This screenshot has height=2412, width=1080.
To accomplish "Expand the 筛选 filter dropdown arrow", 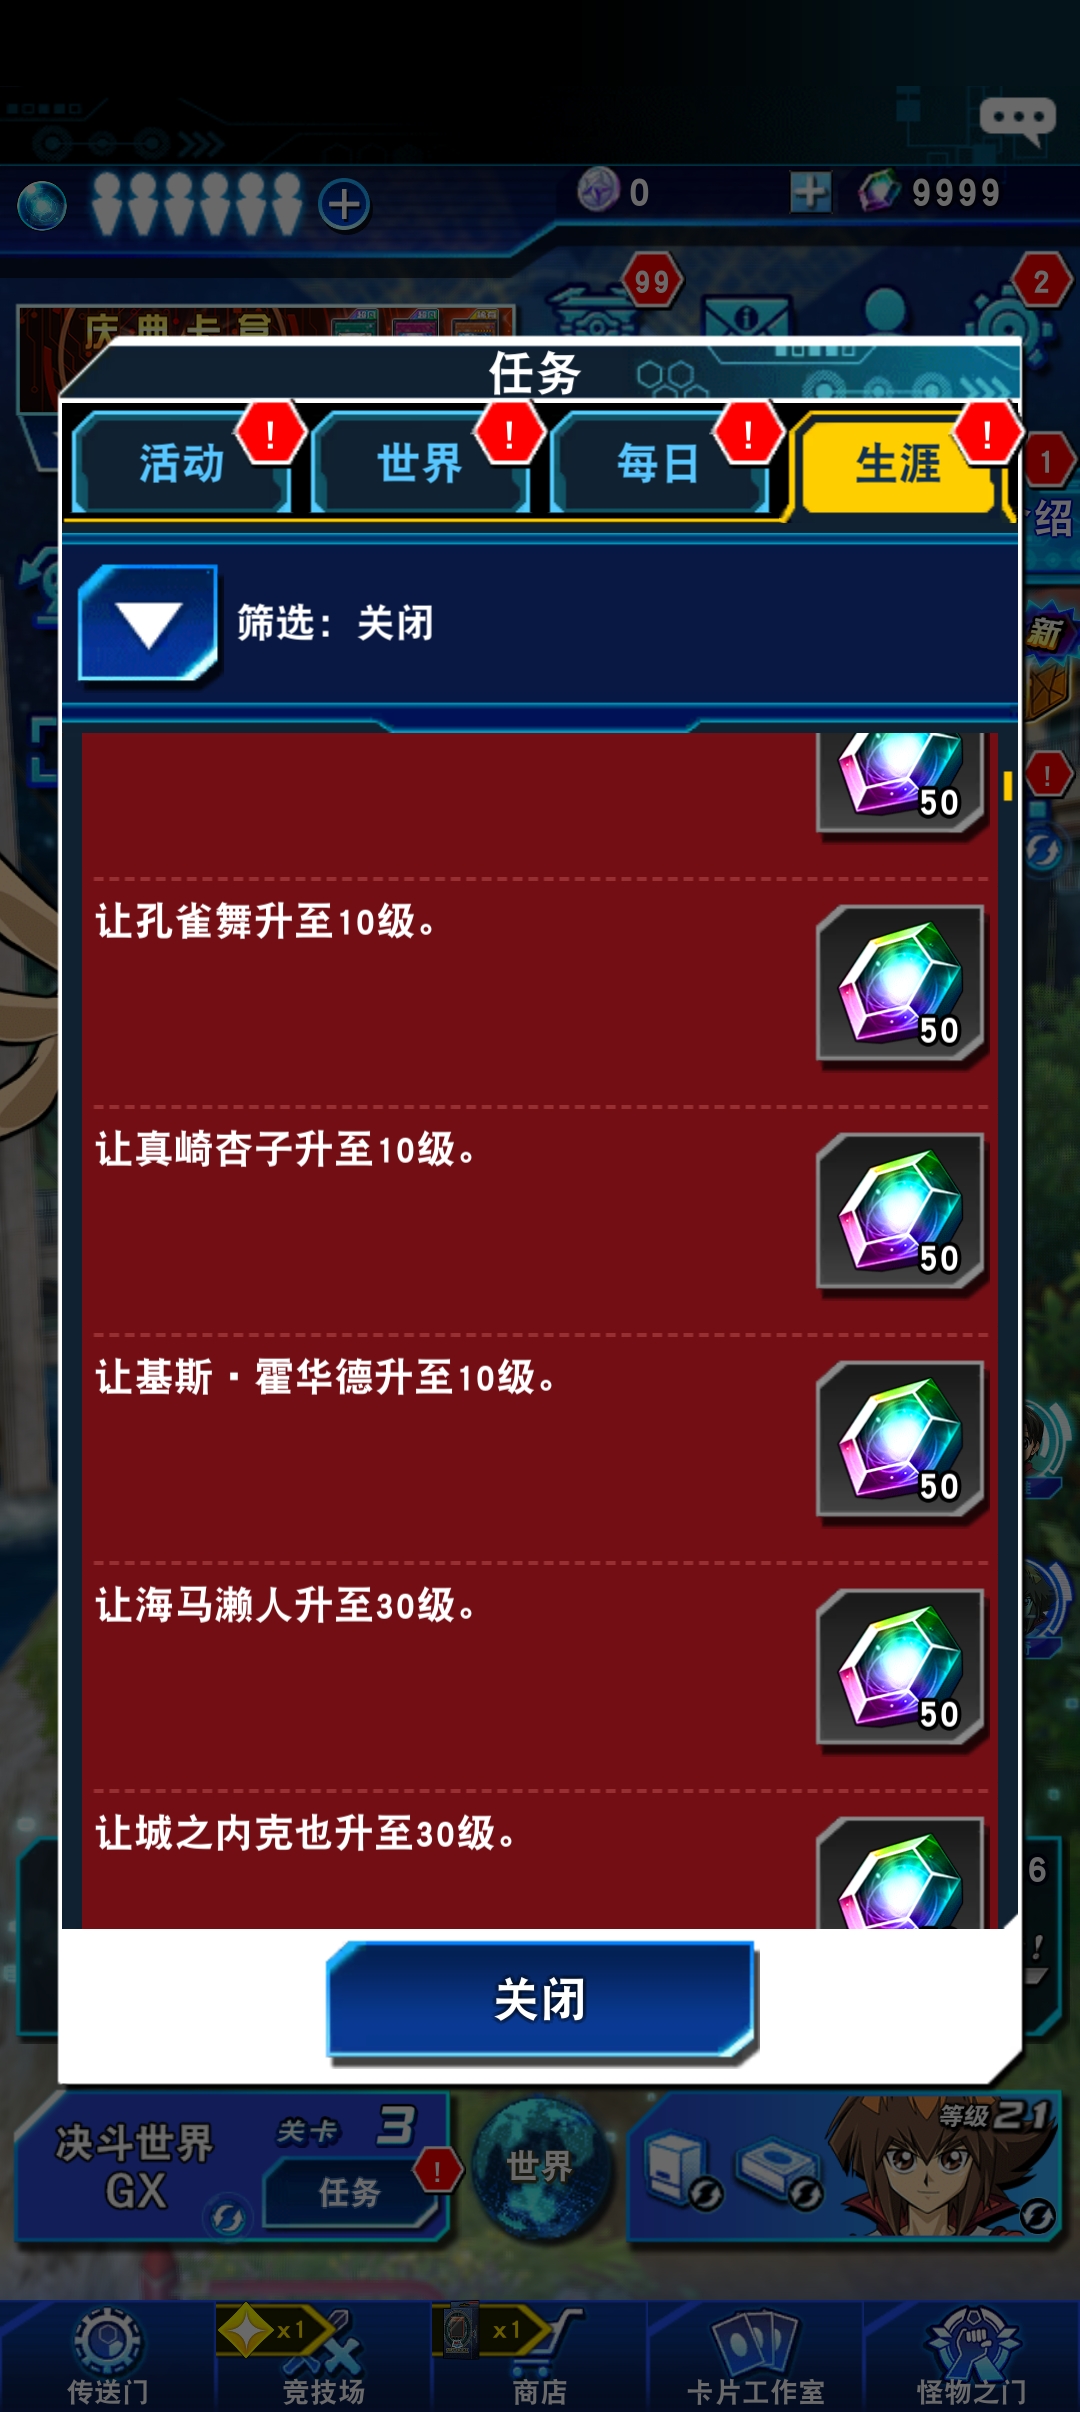I will click(148, 624).
